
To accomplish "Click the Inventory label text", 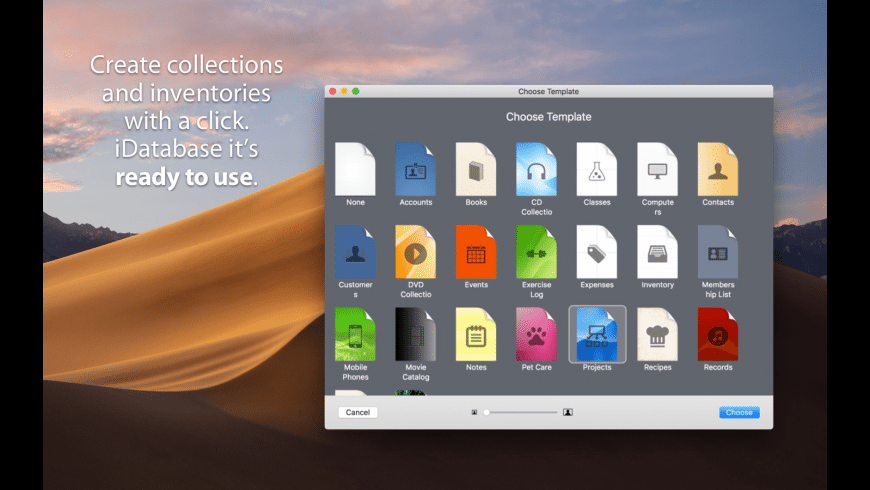I will coord(657,285).
